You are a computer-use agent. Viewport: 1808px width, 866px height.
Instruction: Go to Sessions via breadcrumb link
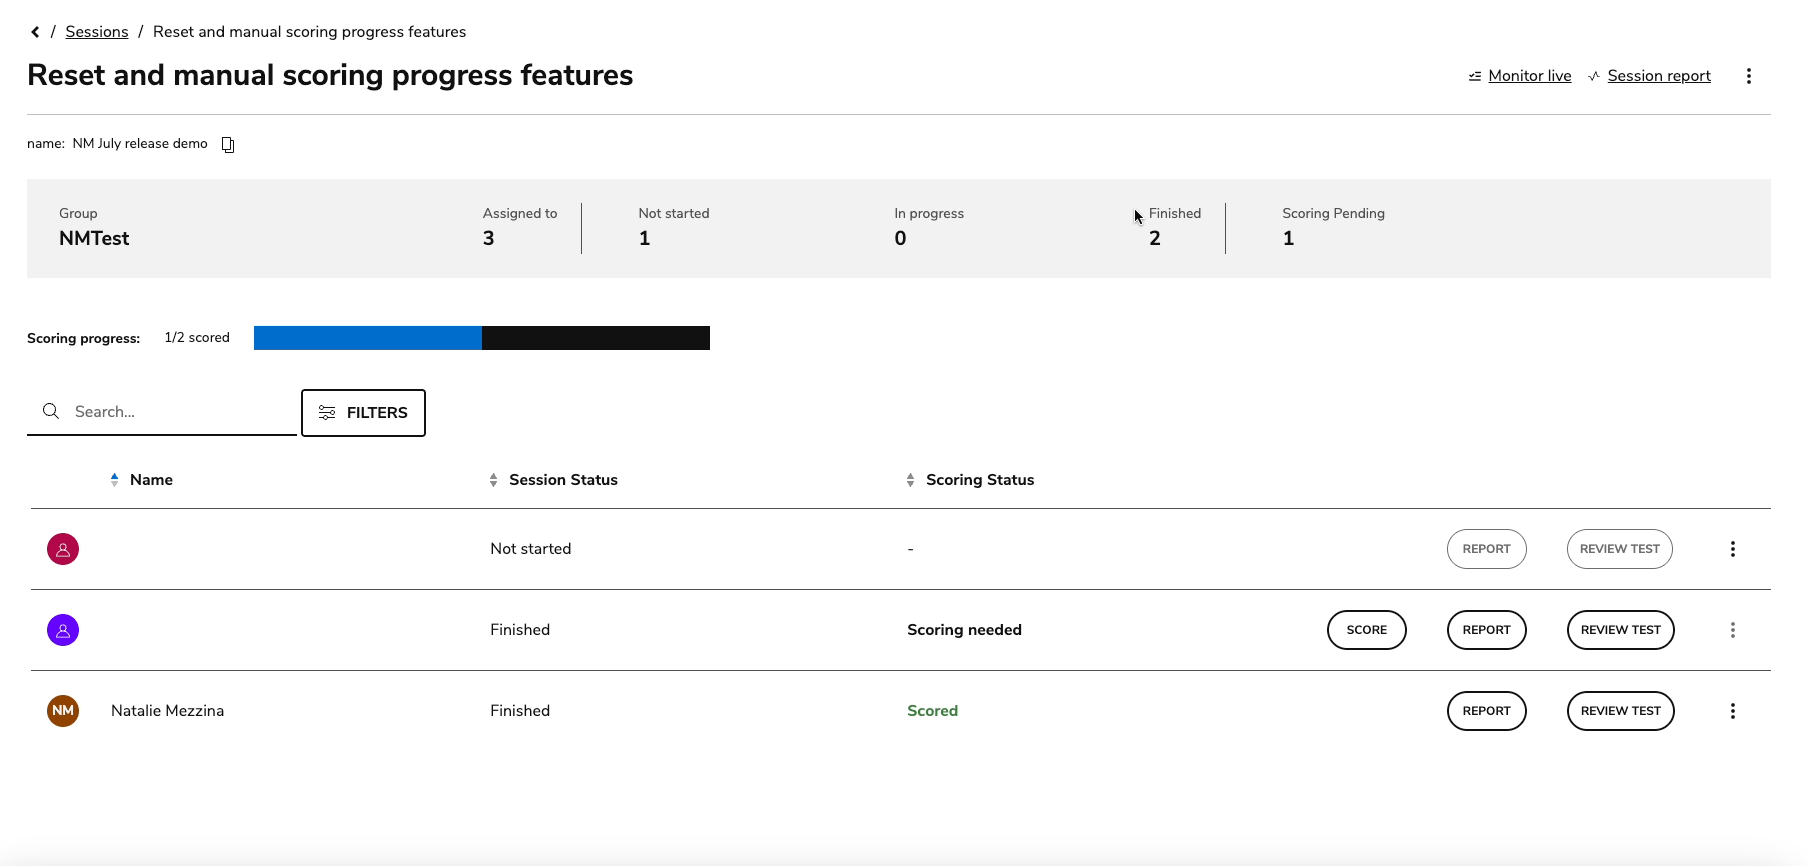tap(97, 32)
